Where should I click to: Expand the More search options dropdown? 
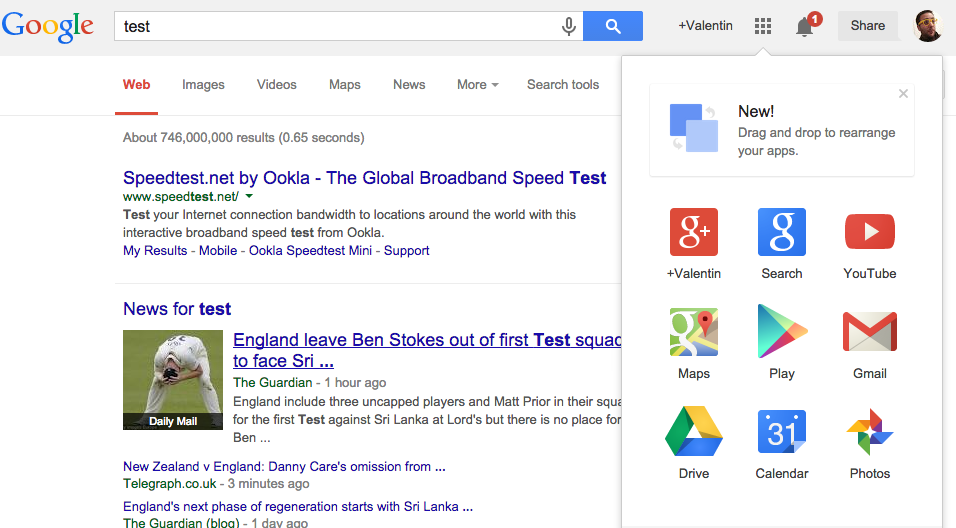coord(477,85)
